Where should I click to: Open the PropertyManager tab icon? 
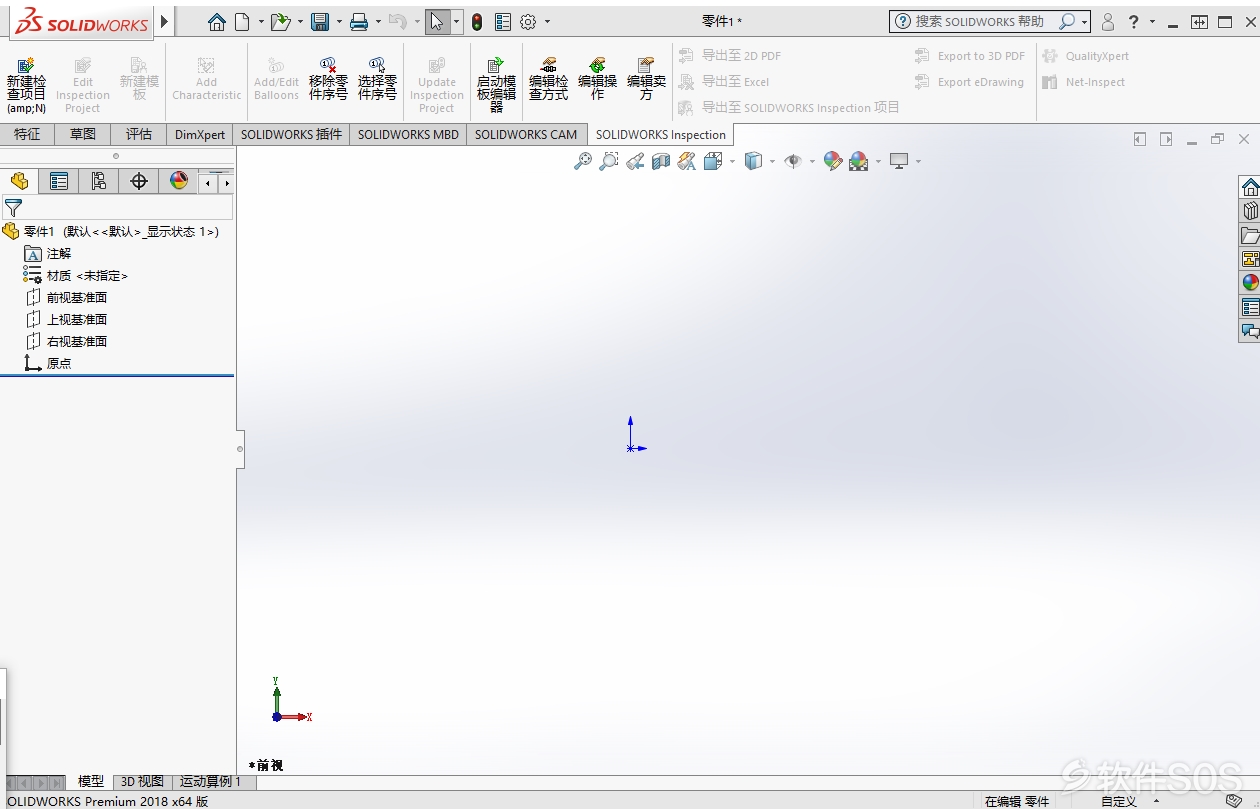pos(59,181)
